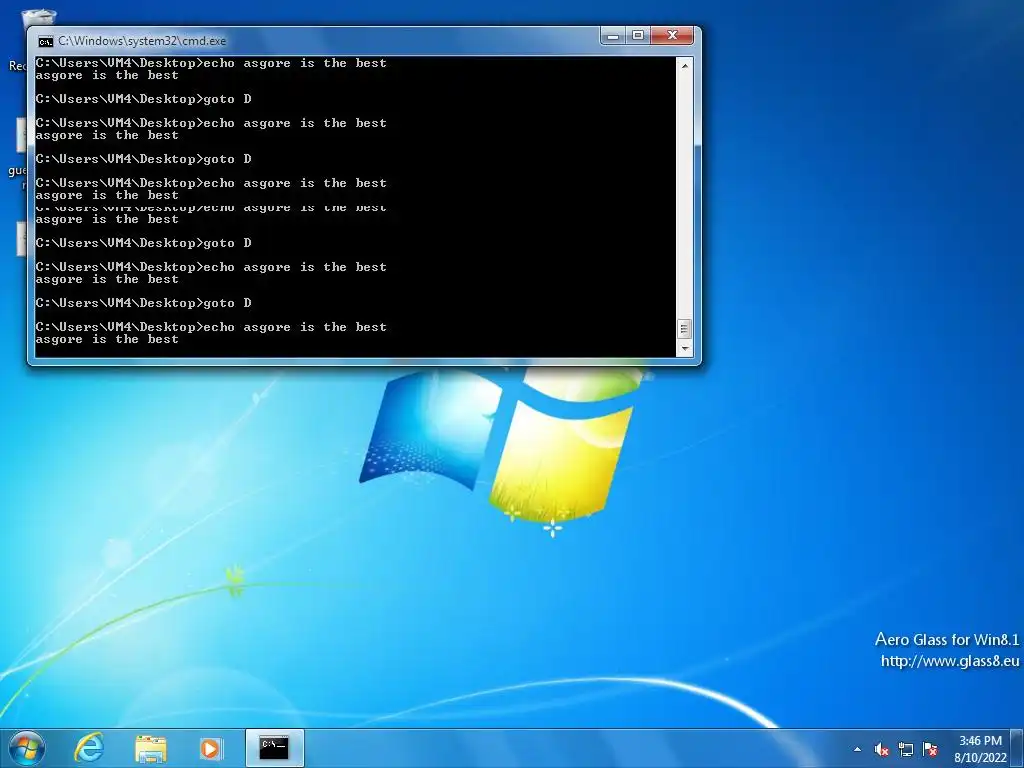The width and height of the screenshot is (1024, 768).
Task: Launch Windows Media Player from the taskbar
Action: [211, 748]
